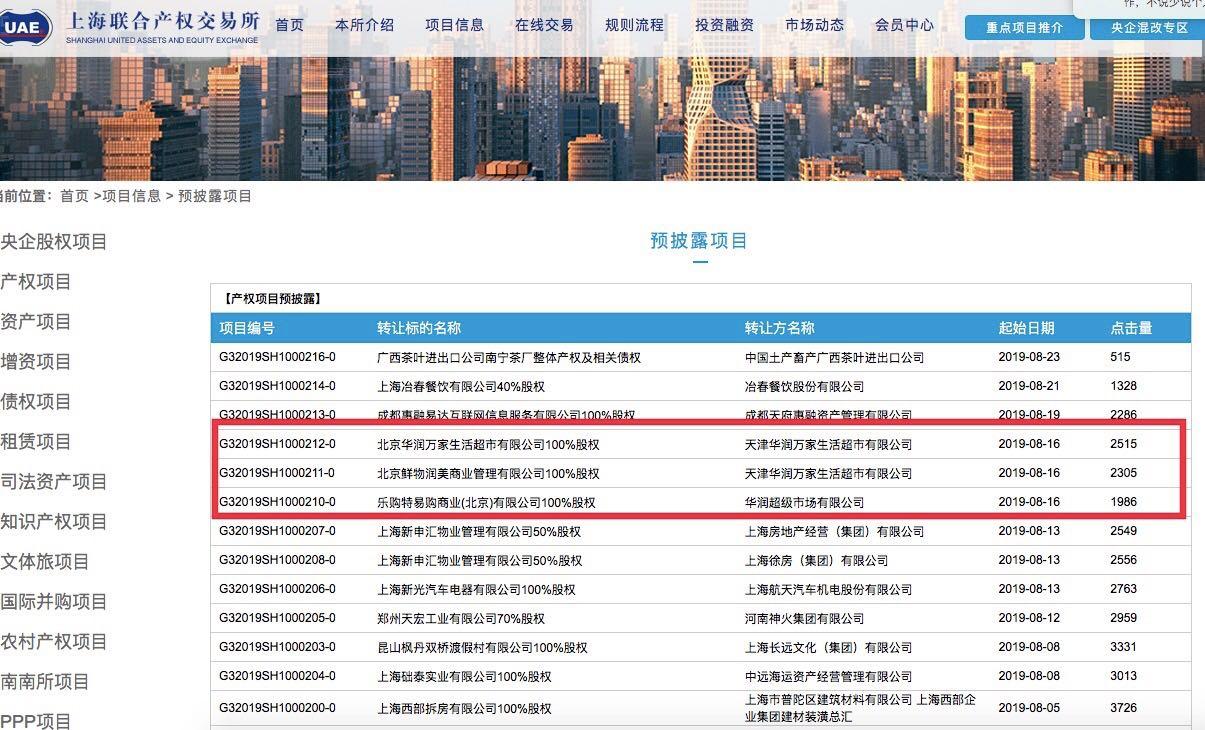This screenshot has width=1205, height=730.
Task: Go to 在线交易 in navigation bar
Action: point(544,25)
